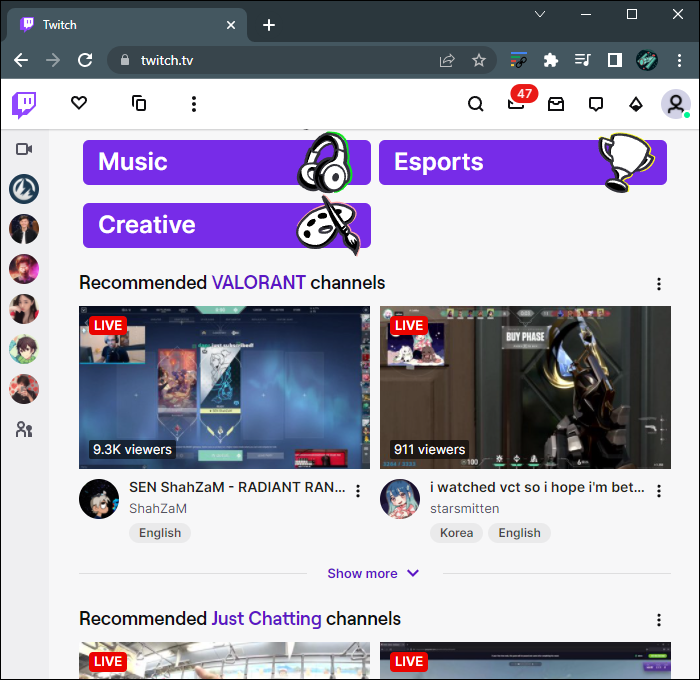Open the Twitch home logo
The height and width of the screenshot is (680, 700).
point(24,104)
